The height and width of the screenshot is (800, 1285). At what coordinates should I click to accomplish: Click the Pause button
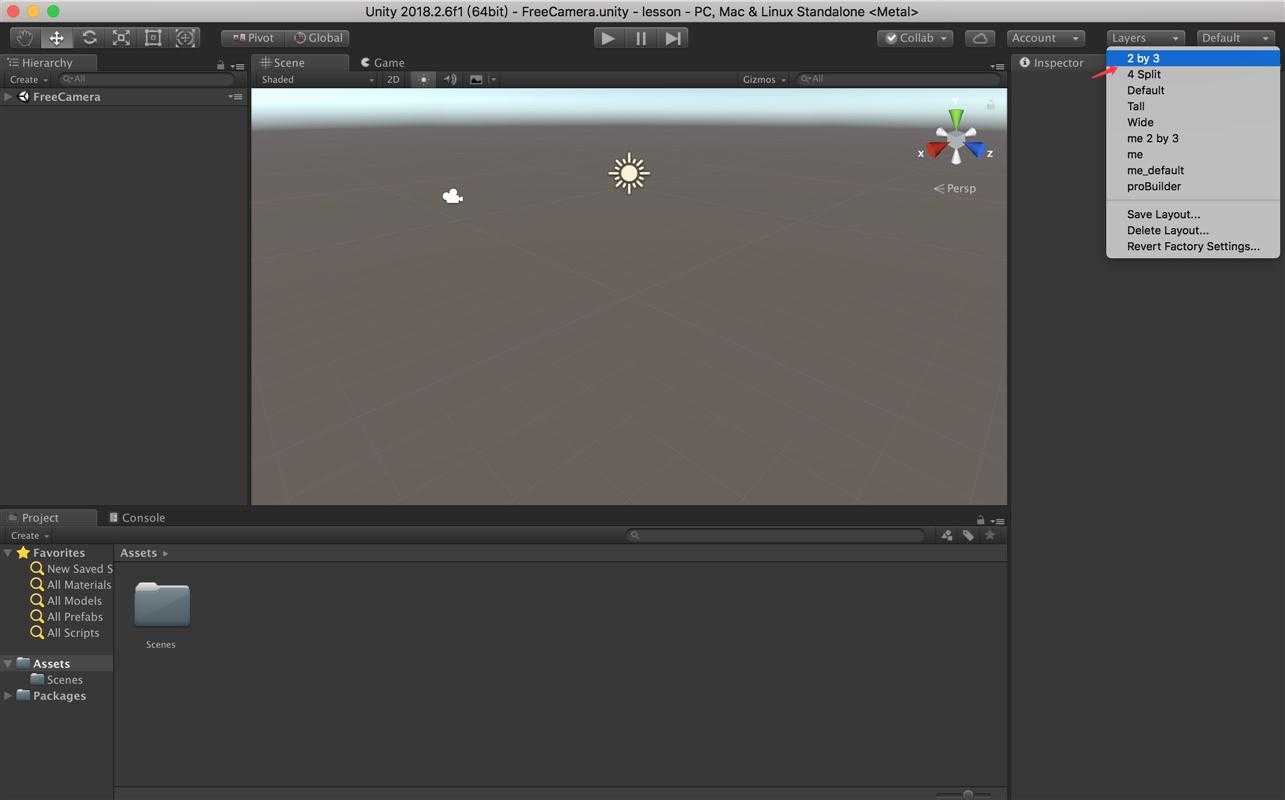coord(641,38)
